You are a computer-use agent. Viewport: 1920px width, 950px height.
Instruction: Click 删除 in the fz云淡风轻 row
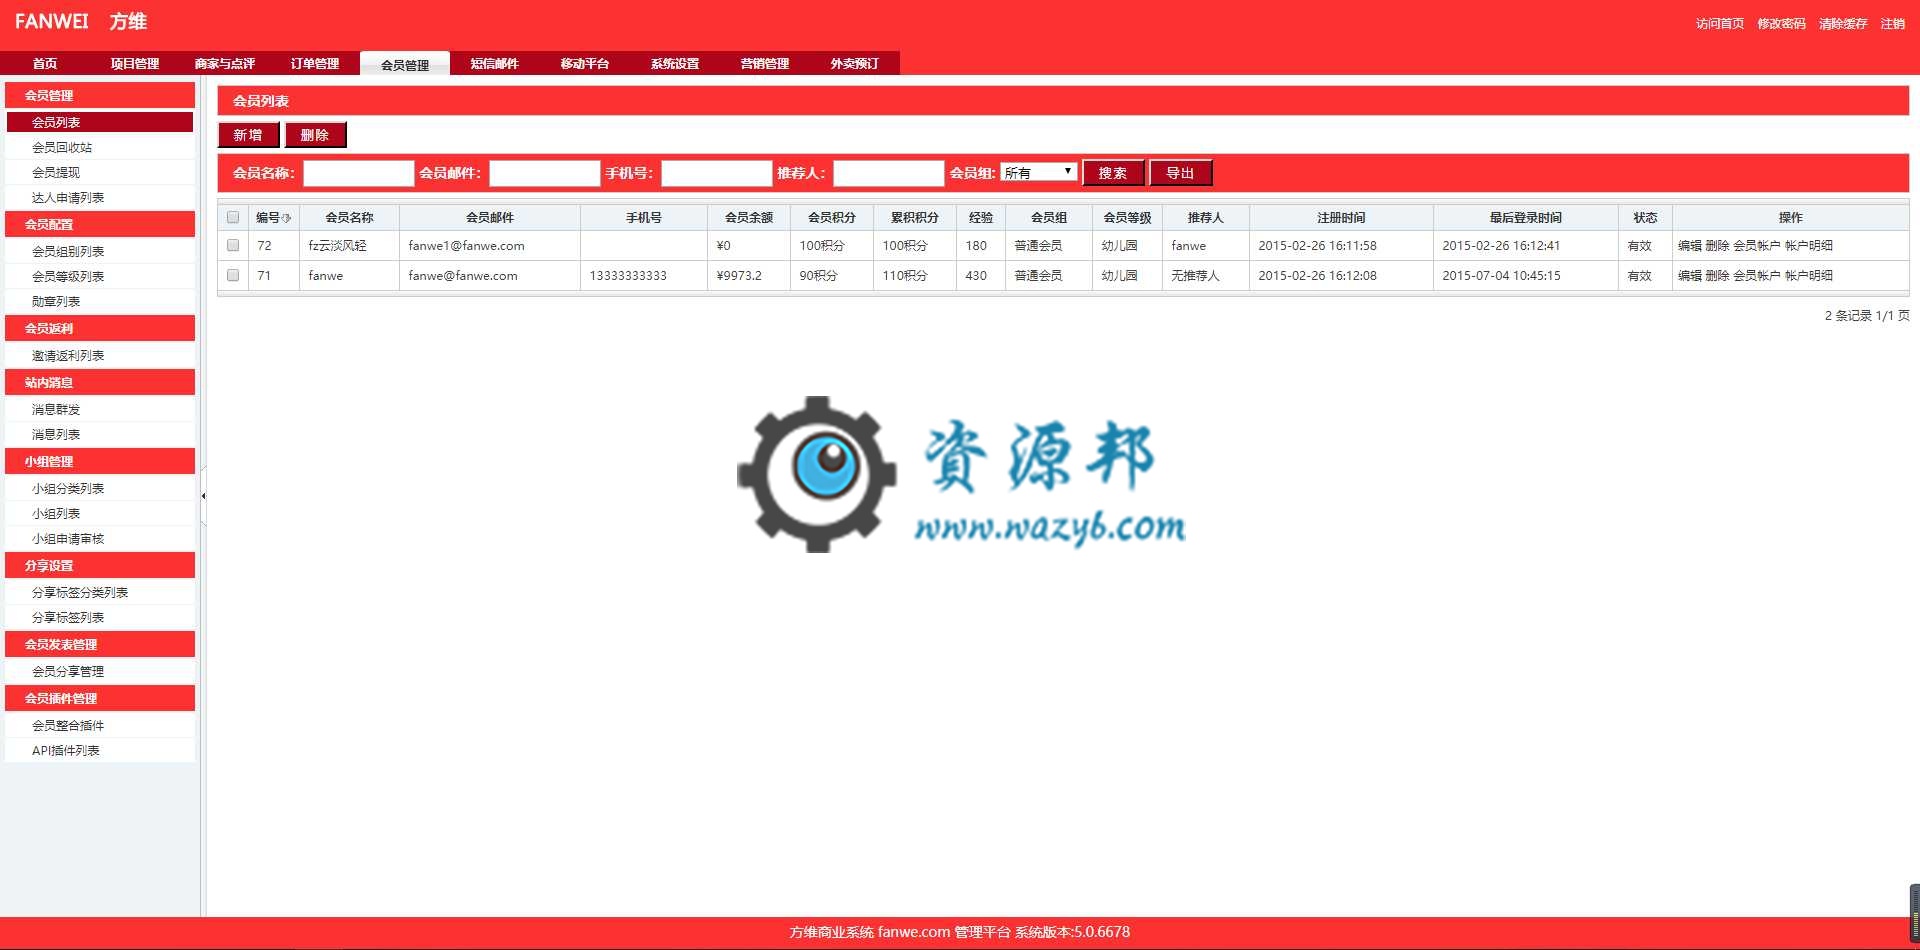(x=1717, y=245)
